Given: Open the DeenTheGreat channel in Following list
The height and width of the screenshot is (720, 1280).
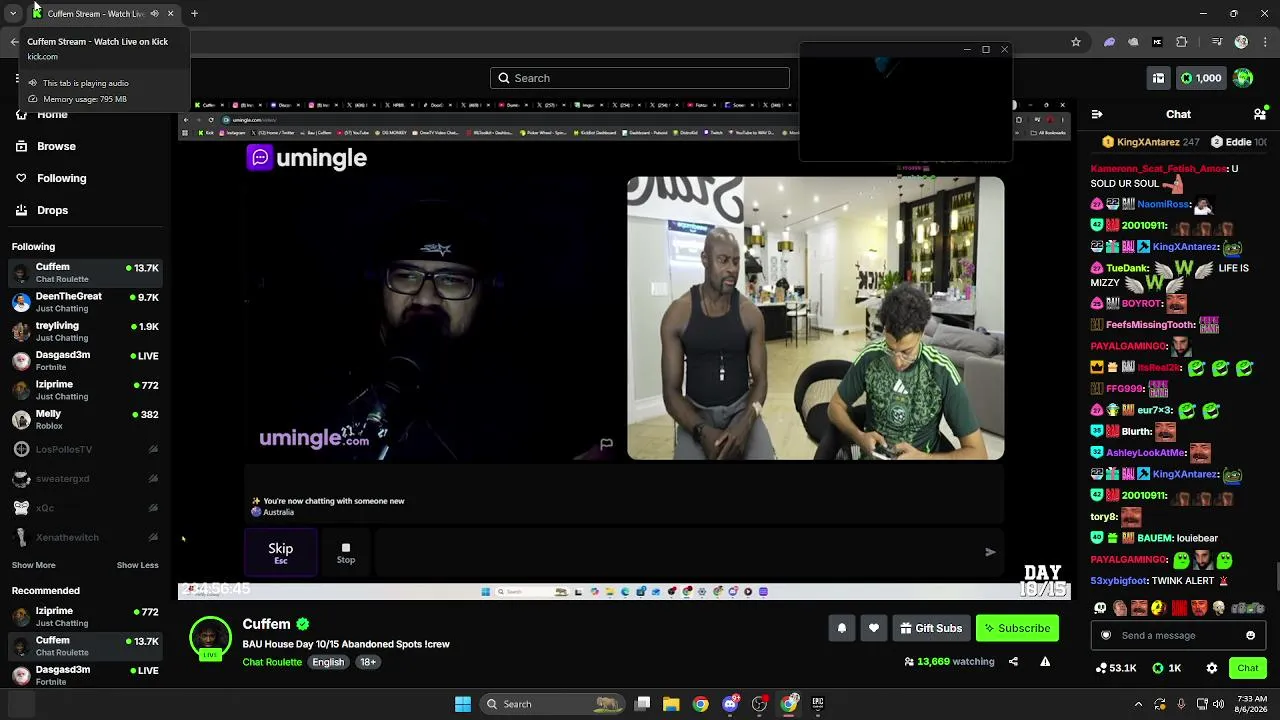Looking at the screenshot, I should click(85, 302).
